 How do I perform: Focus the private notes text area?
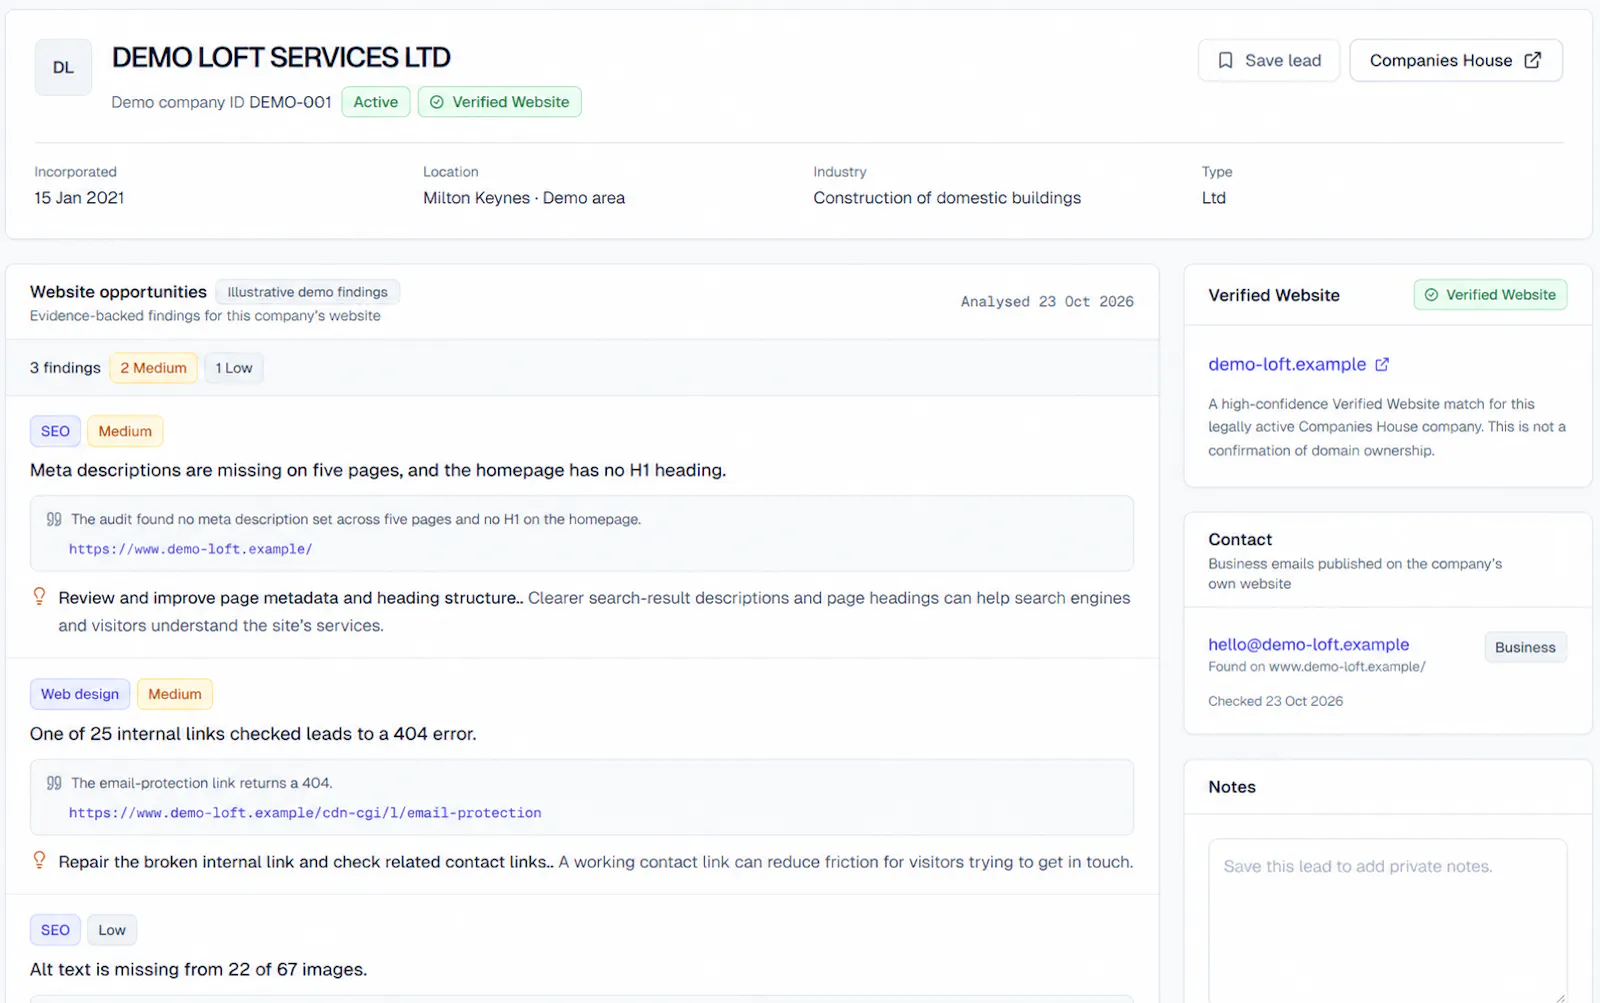[1388, 920]
